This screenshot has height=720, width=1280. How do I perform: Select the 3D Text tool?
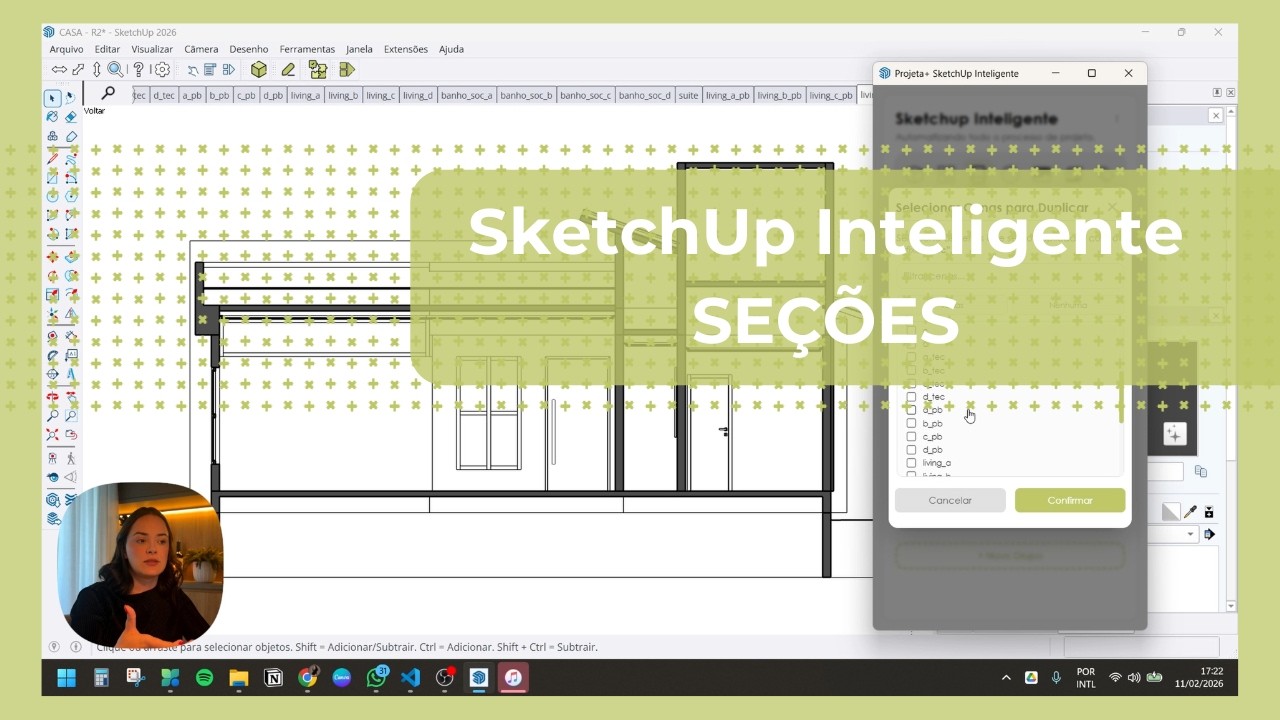71,374
